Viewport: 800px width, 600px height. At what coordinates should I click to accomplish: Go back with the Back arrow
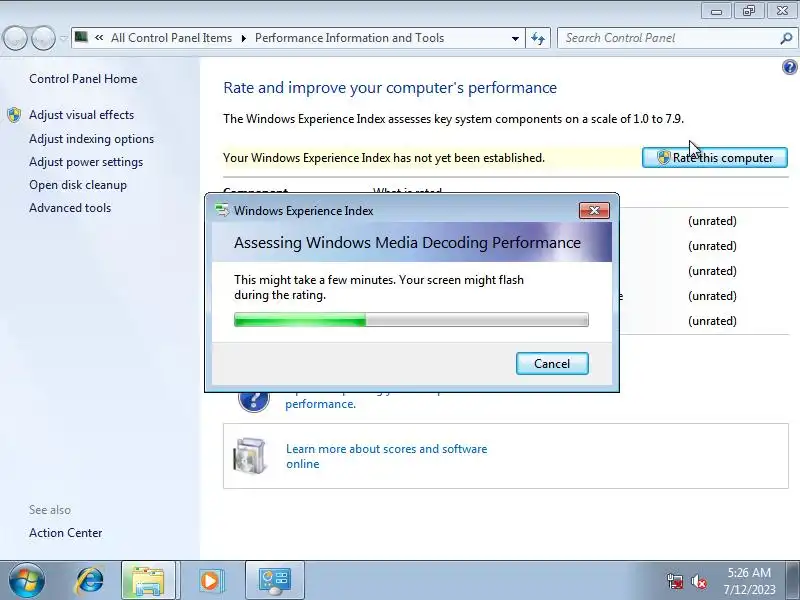pyautogui.click(x=15, y=38)
